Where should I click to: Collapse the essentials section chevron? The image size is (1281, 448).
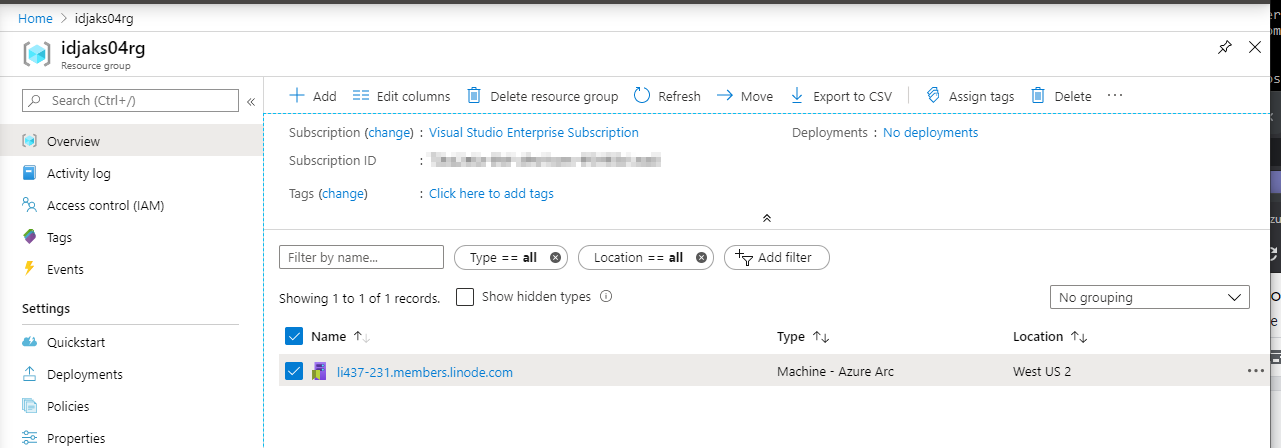pyautogui.click(x=767, y=218)
